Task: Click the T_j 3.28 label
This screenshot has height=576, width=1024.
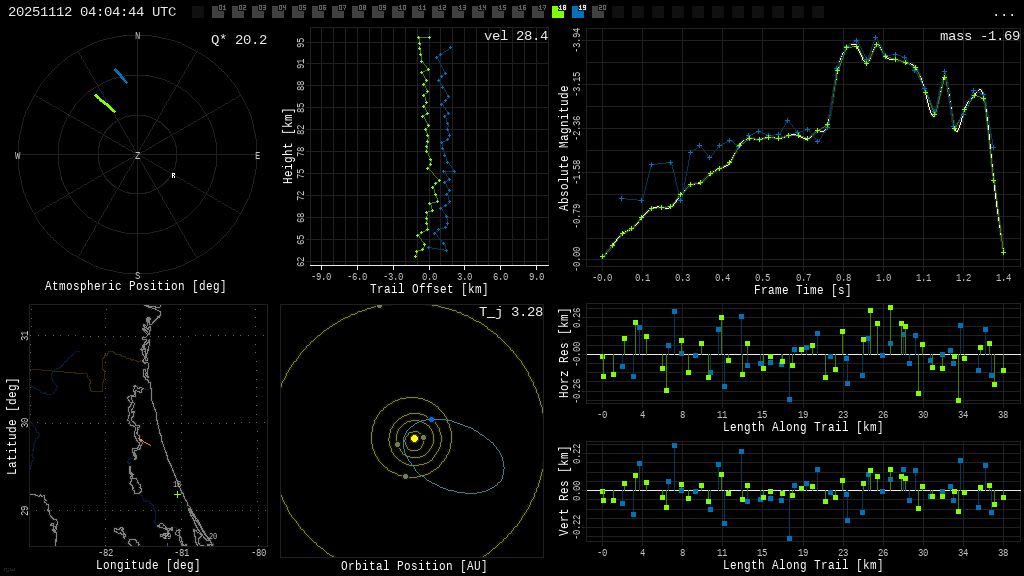Action: pyautogui.click(x=510, y=312)
